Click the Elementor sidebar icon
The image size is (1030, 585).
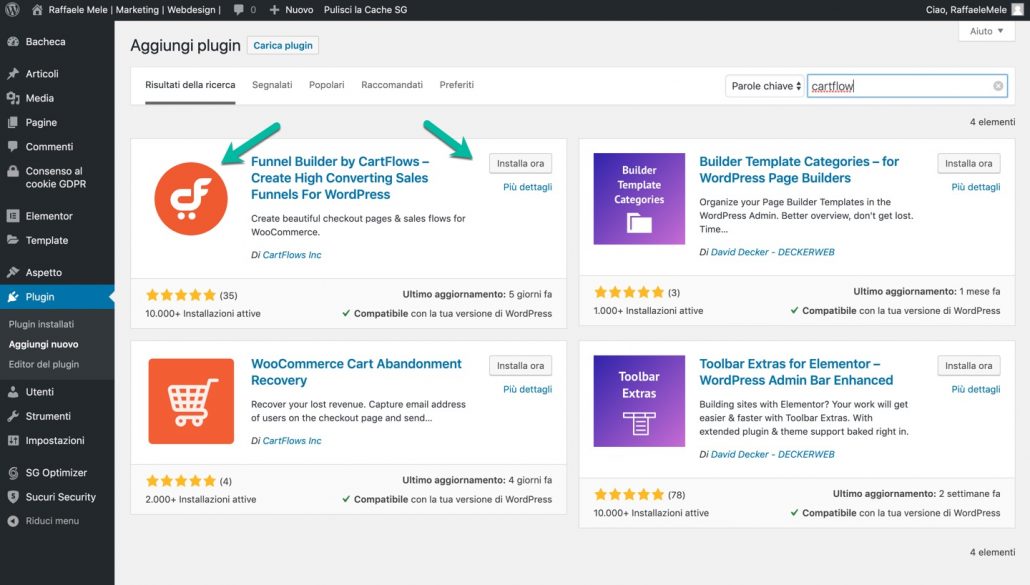point(13,216)
